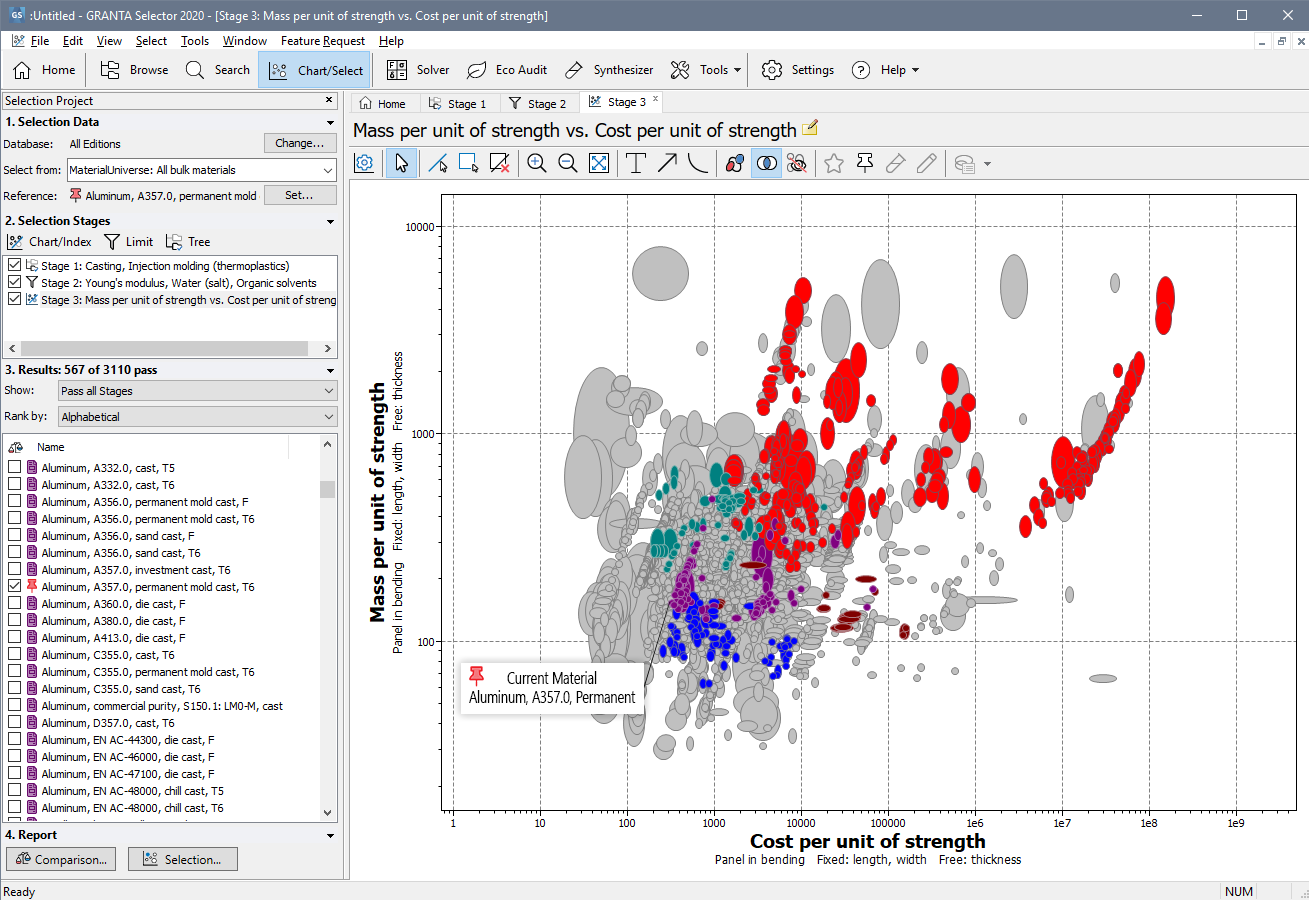Zoom in on the chart
Image resolution: width=1309 pixels, height=900 pixels.
(x=537, y=163)
